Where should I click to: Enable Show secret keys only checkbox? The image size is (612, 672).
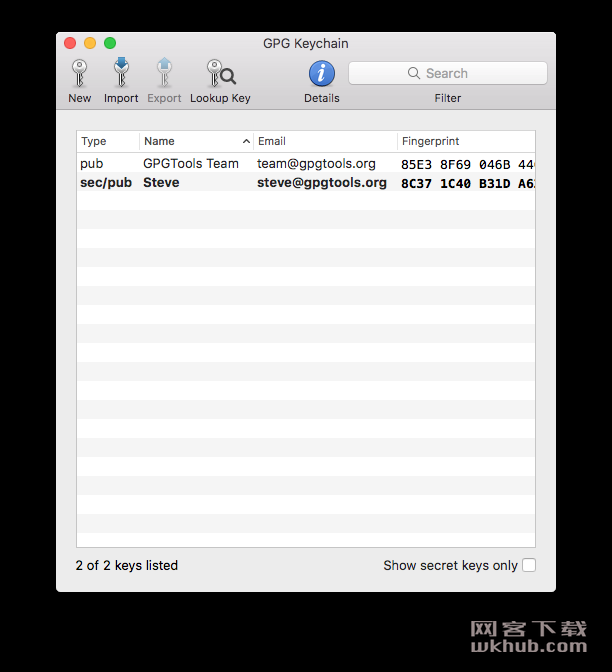[x=529, y=565]
